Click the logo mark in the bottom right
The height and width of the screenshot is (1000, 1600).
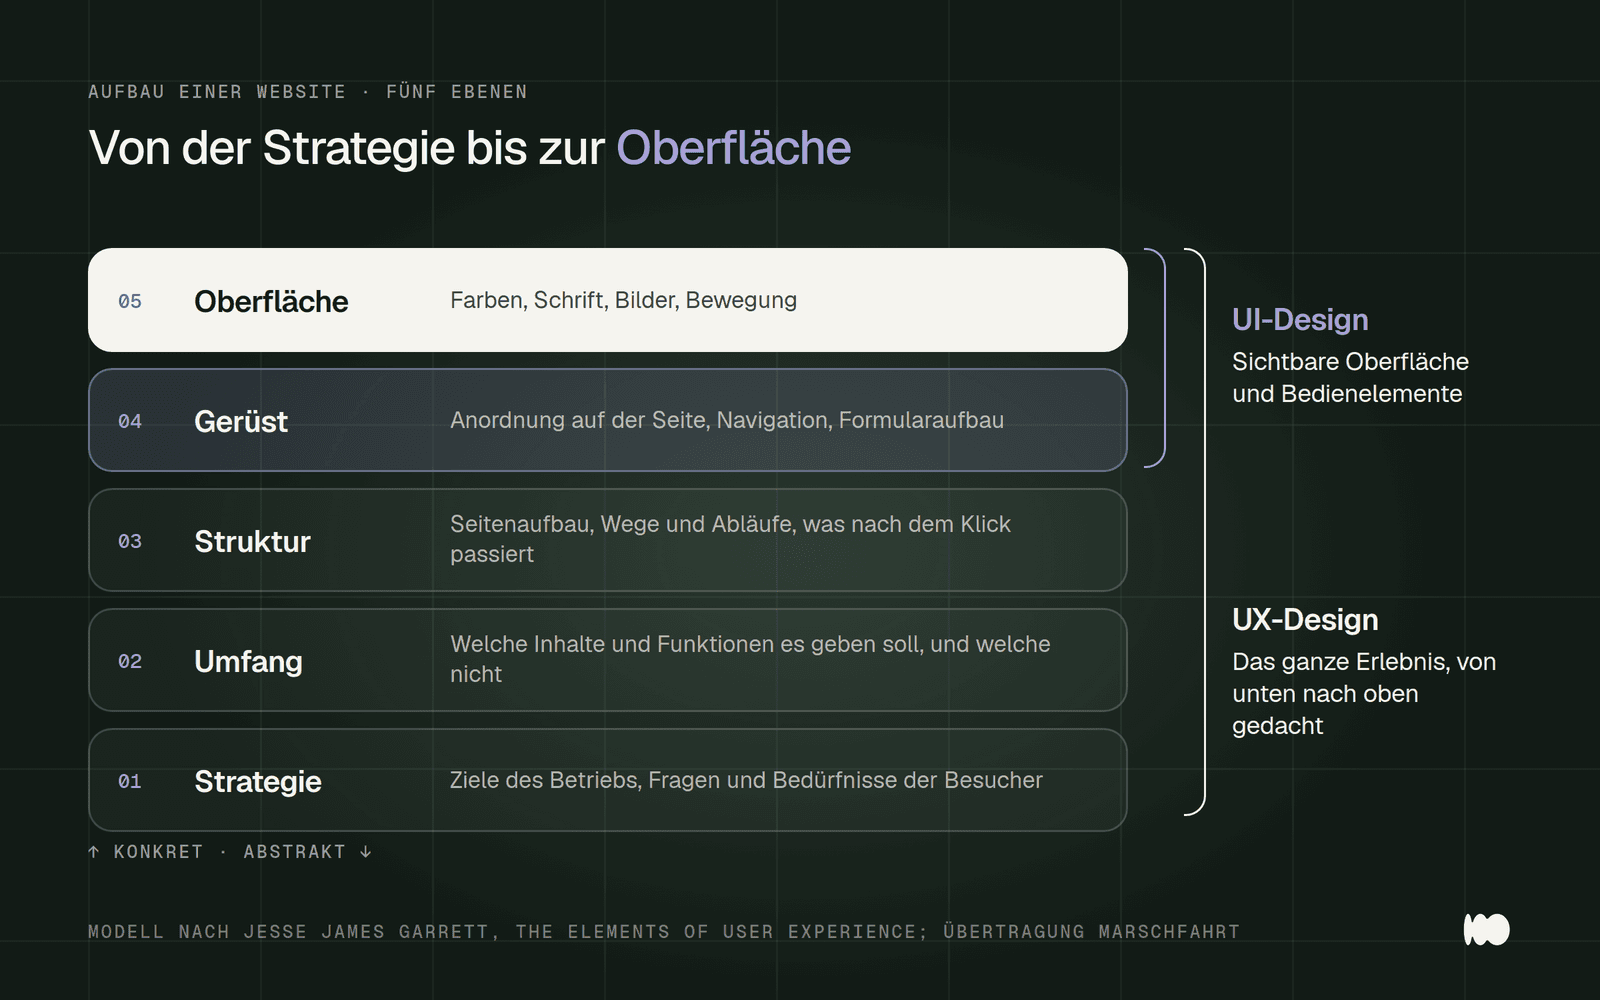coord(1486,929)
